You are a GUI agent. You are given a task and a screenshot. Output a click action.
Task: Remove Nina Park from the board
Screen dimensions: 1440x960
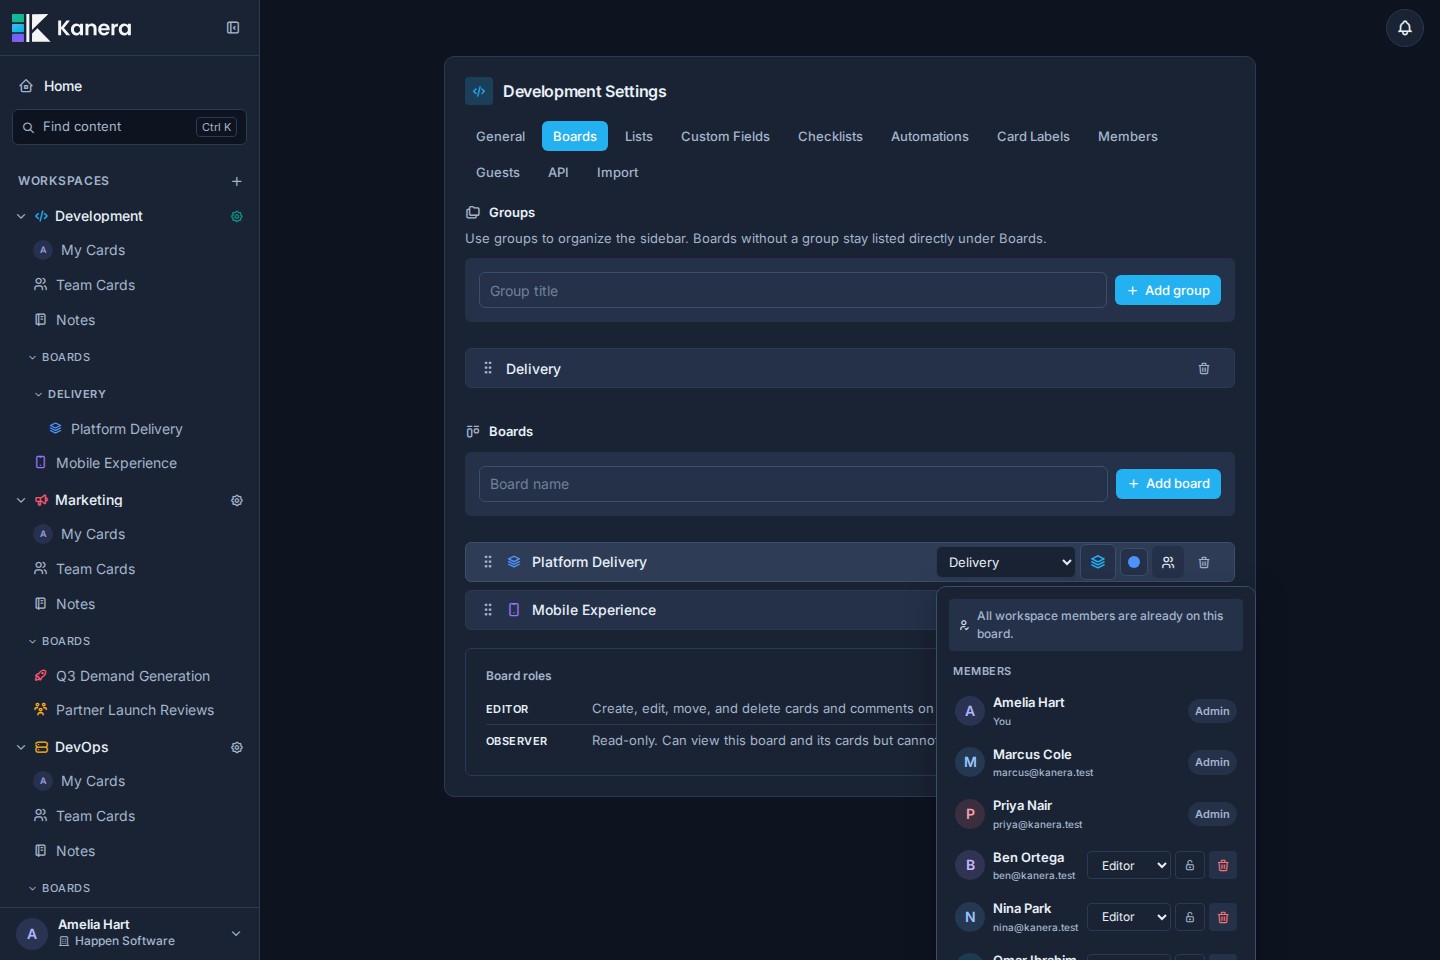click(1223, 917)
